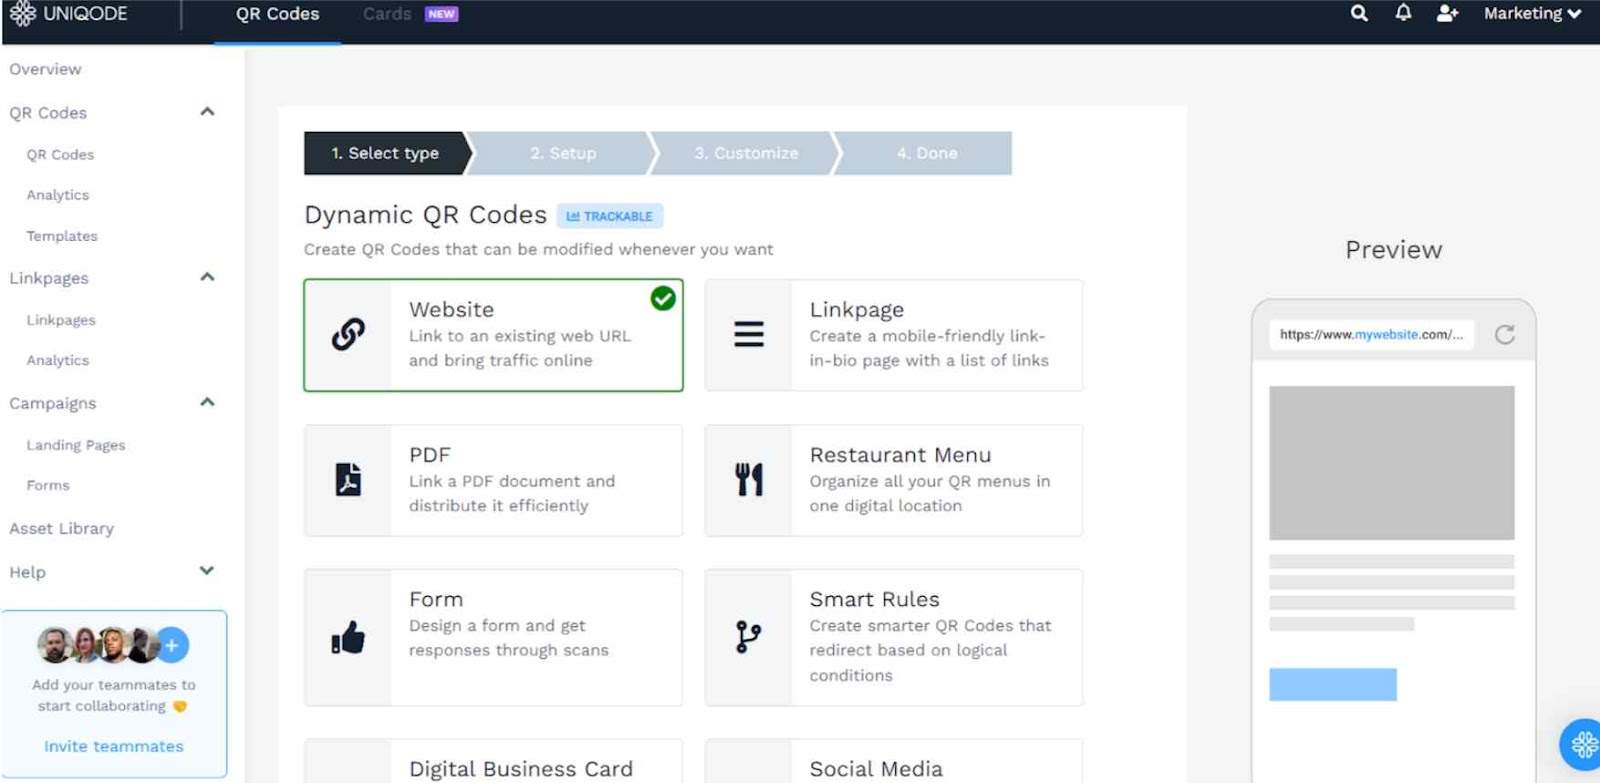Select the Website QR code type

pos(494,335)
